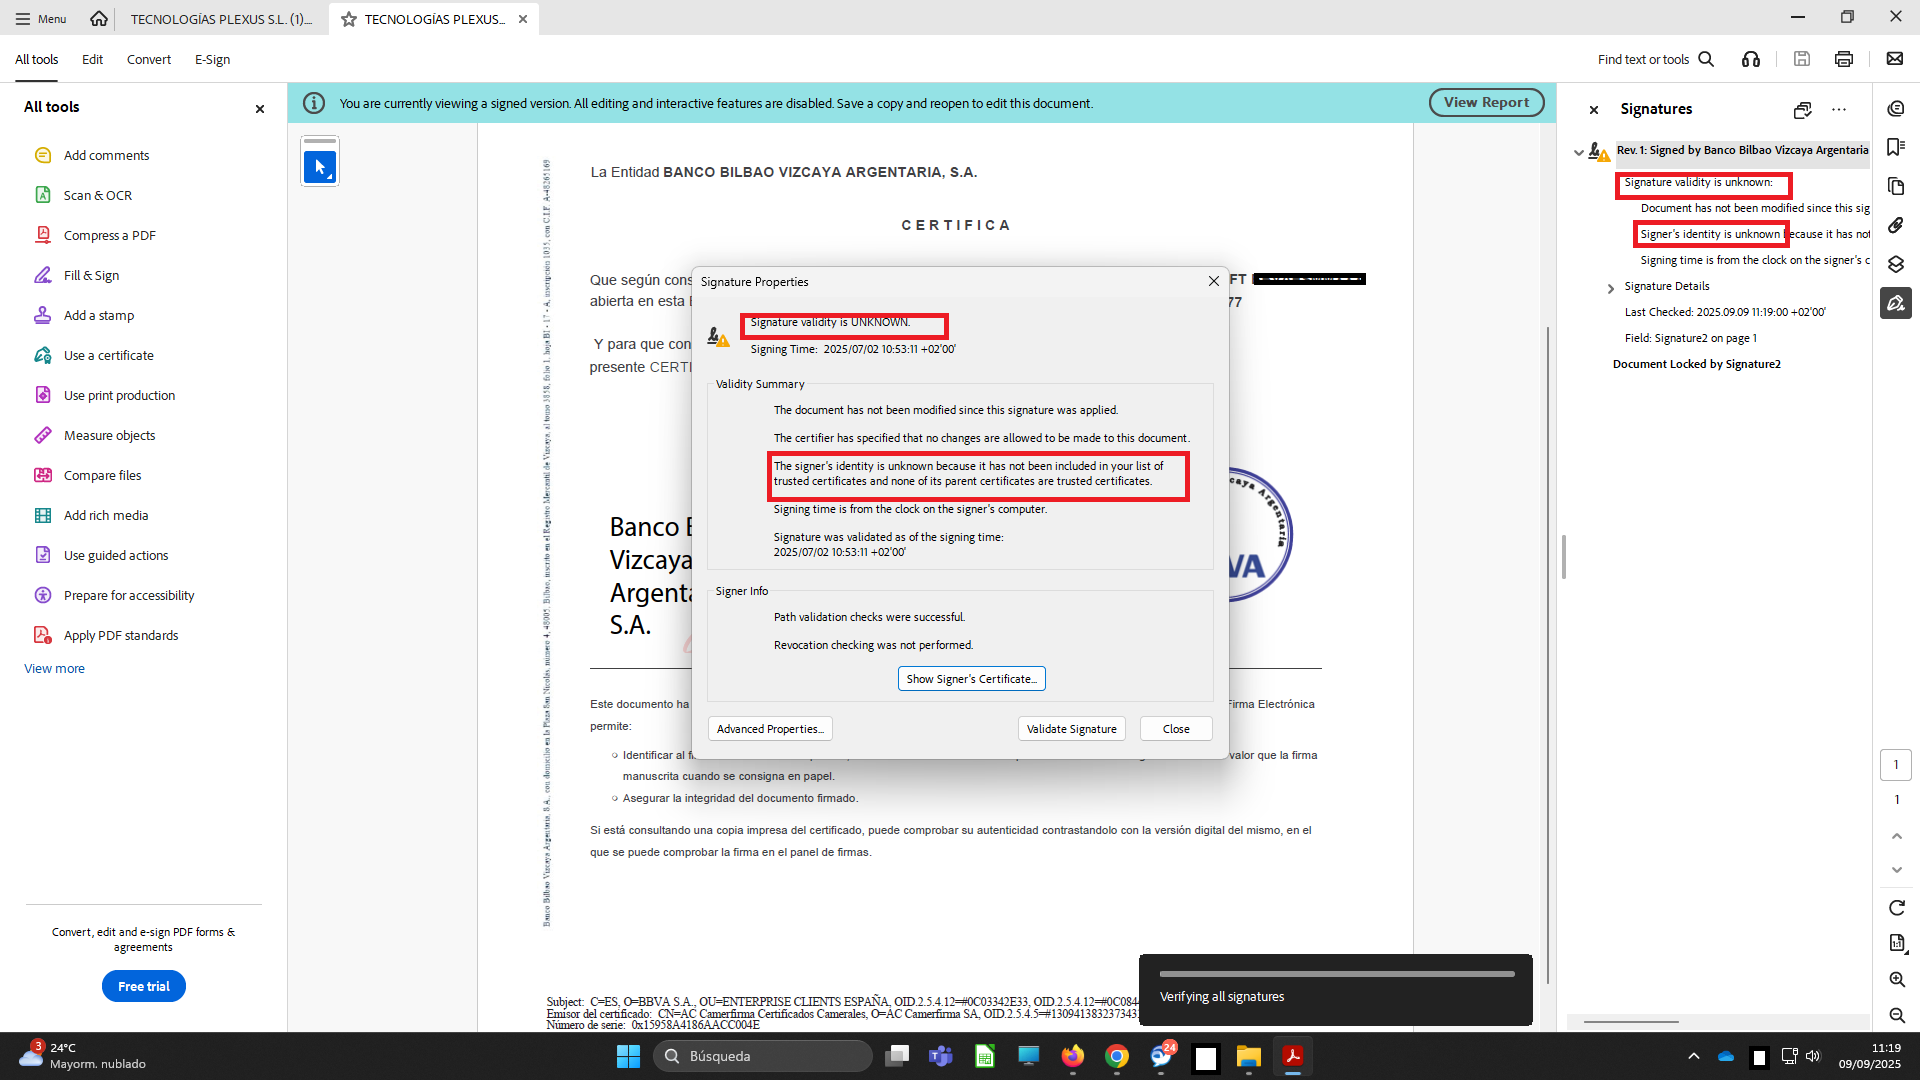Close the Signatures panel
1920x1080 pixels.
(1594, 110)
